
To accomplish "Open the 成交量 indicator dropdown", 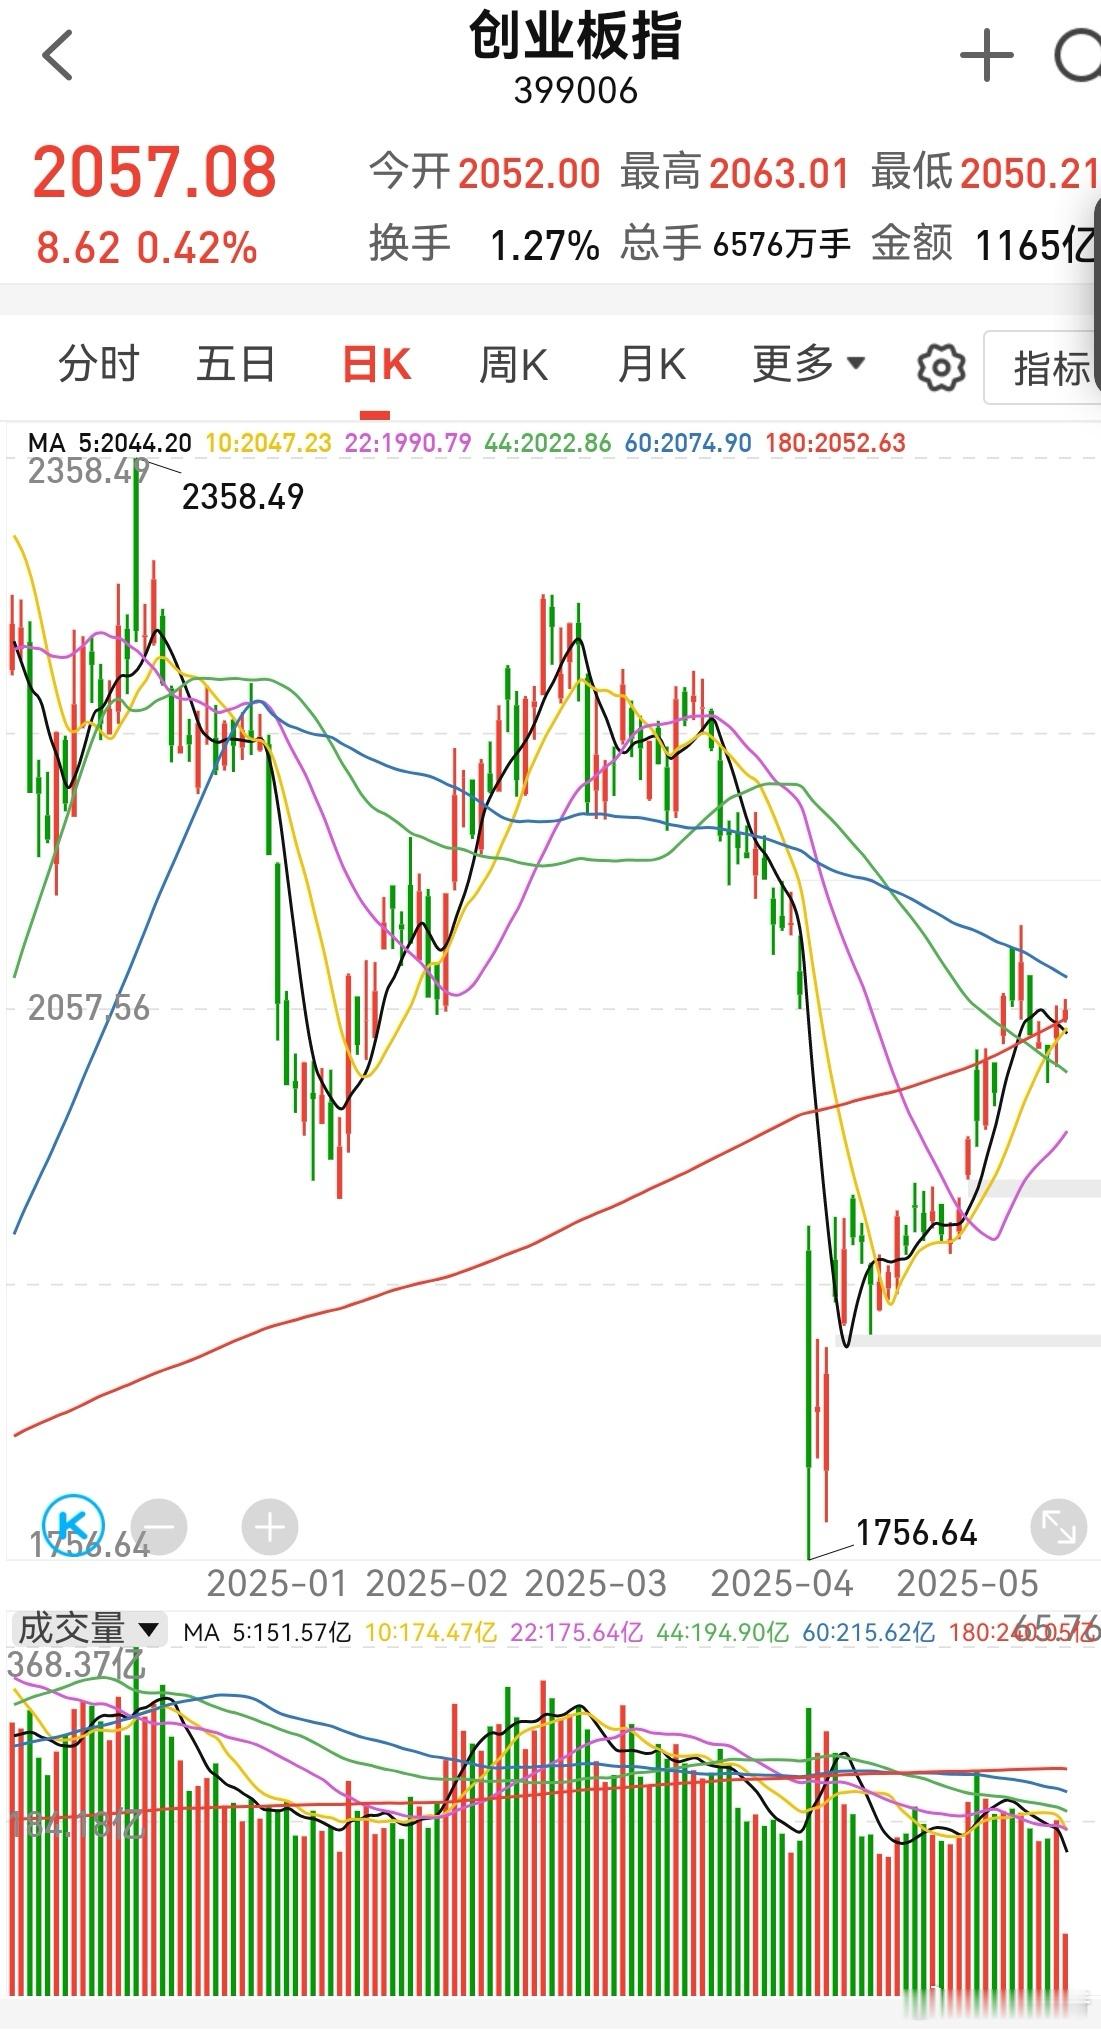I will click(x=88, y=1629).
